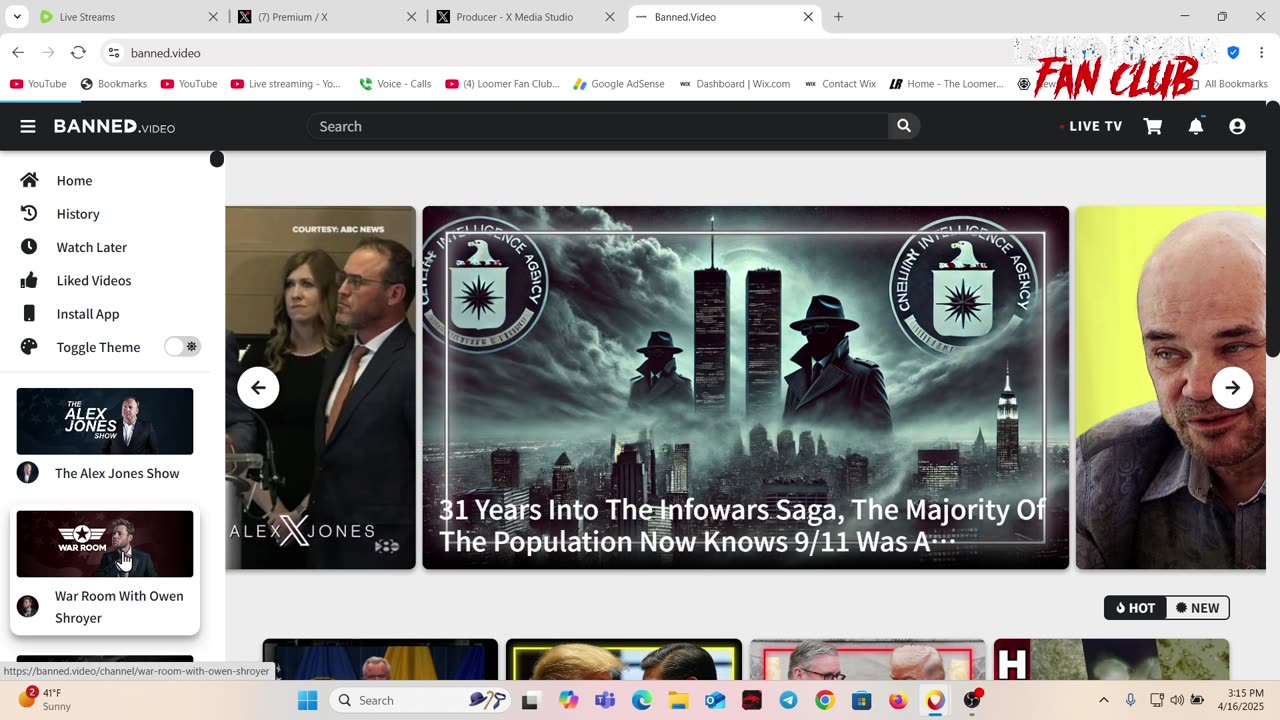The height and width of the screenshot is (720, 1280).
Task: Open Voice - Calls bookmark
Action: coord(395,84)
